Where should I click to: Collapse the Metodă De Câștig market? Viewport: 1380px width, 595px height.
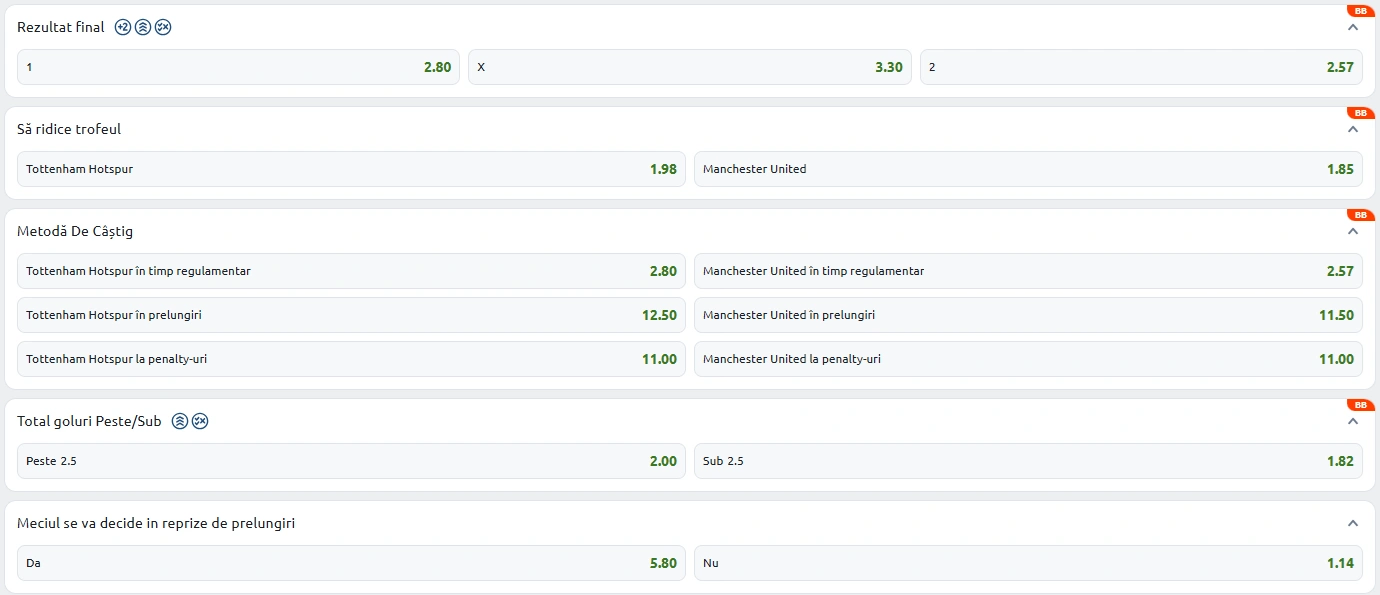(x=1353, y=231)
